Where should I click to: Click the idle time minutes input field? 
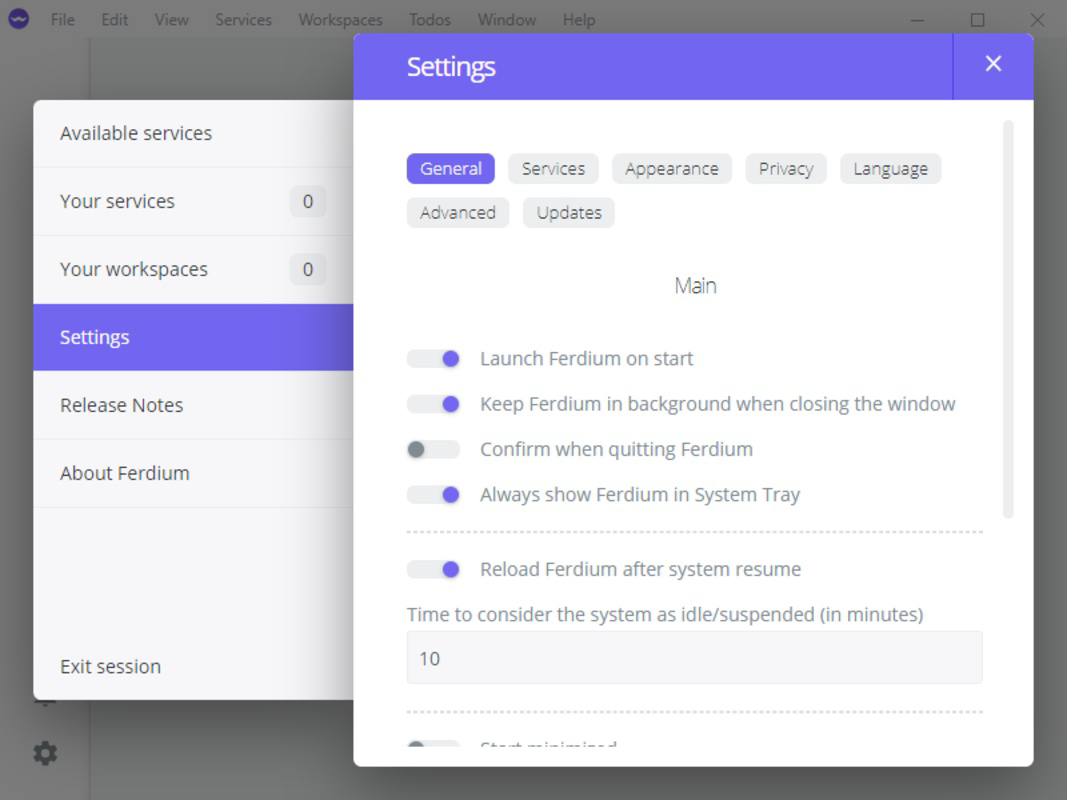694,658
